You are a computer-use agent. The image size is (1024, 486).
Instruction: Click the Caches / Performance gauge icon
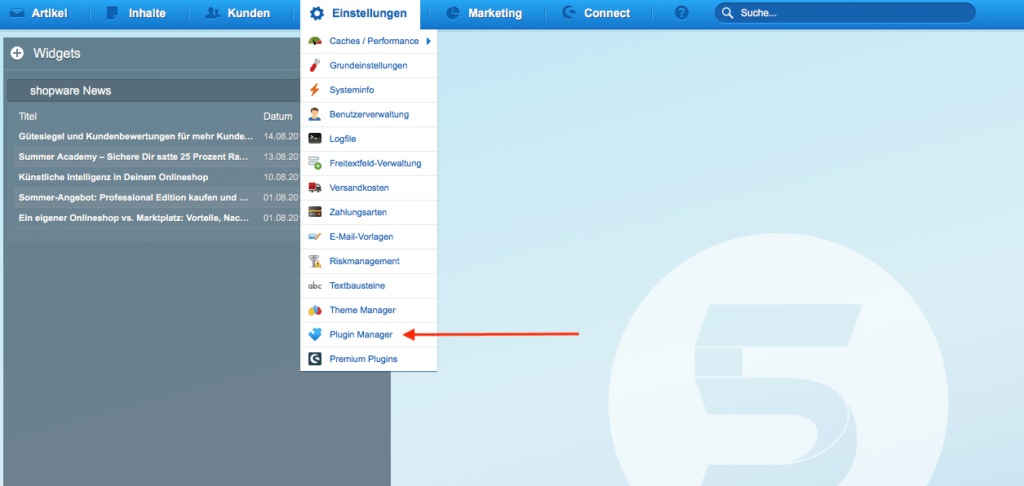click(315, 41)
